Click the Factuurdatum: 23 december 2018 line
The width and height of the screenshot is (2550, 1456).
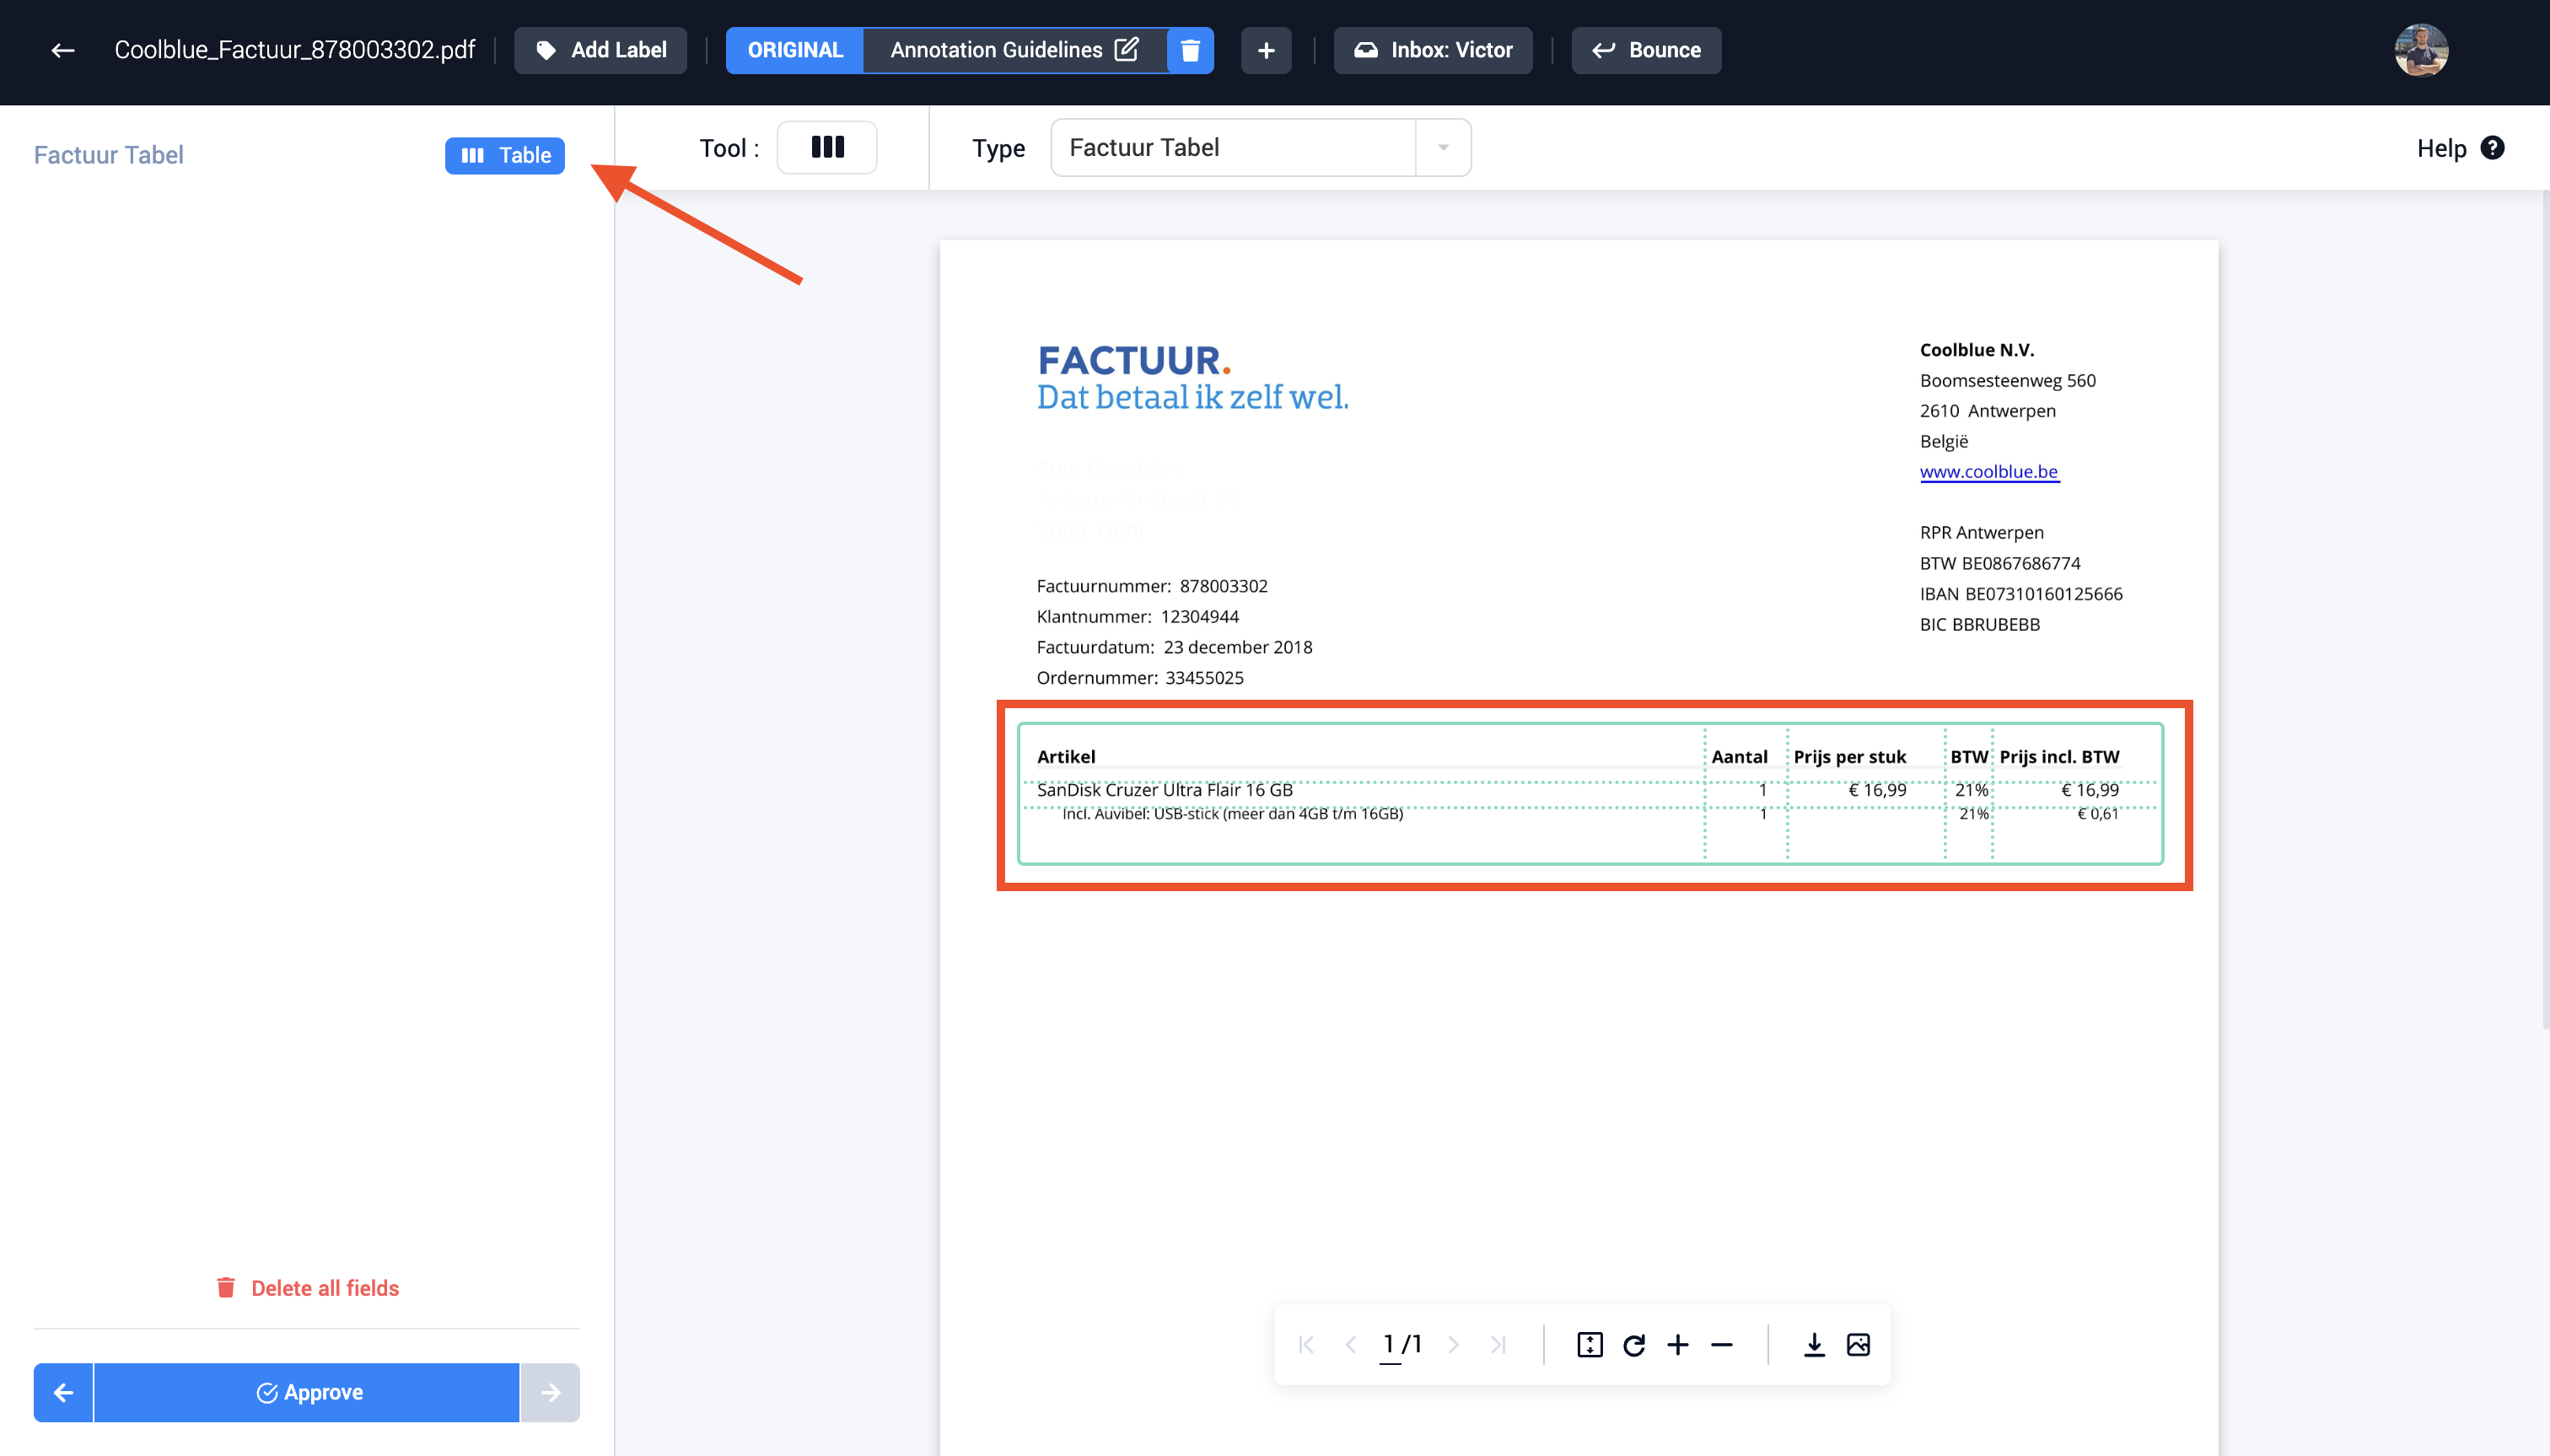pos(1174,647)
